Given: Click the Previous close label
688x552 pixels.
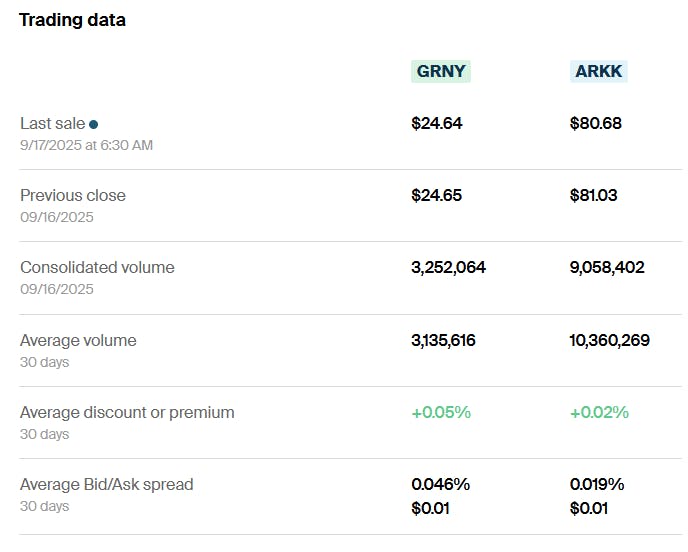Looking at the screenshot, I should click(73, 196).
